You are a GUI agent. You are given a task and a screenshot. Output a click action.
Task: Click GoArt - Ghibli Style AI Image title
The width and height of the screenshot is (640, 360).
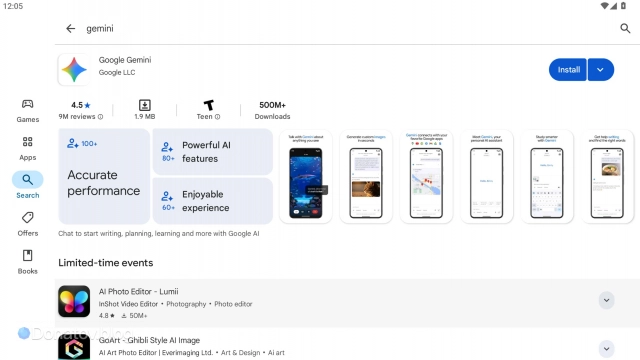click(149, 340)
